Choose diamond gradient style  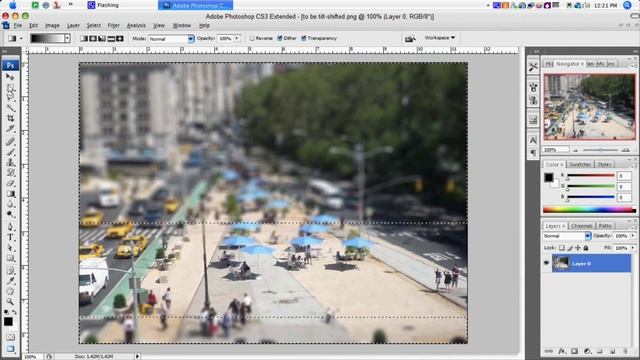(120, 38)
